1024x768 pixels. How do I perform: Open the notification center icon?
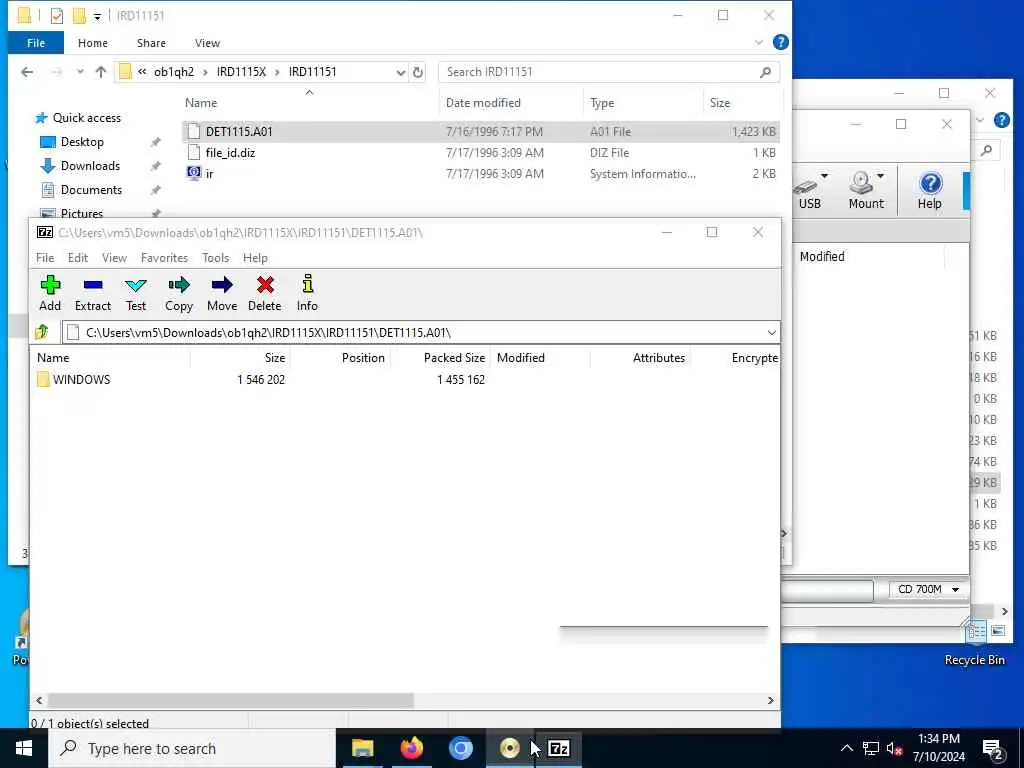[x=992, y=748]
